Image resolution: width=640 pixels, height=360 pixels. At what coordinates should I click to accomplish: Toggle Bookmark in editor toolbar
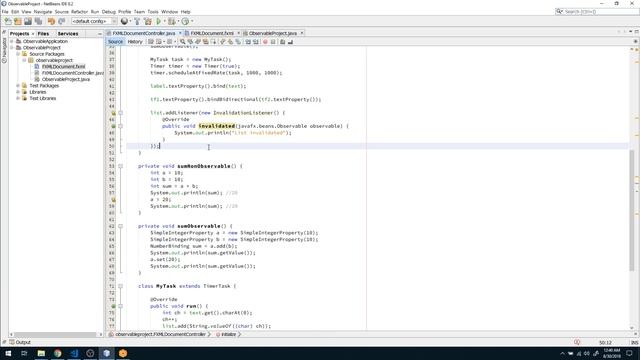coord(238,42)
